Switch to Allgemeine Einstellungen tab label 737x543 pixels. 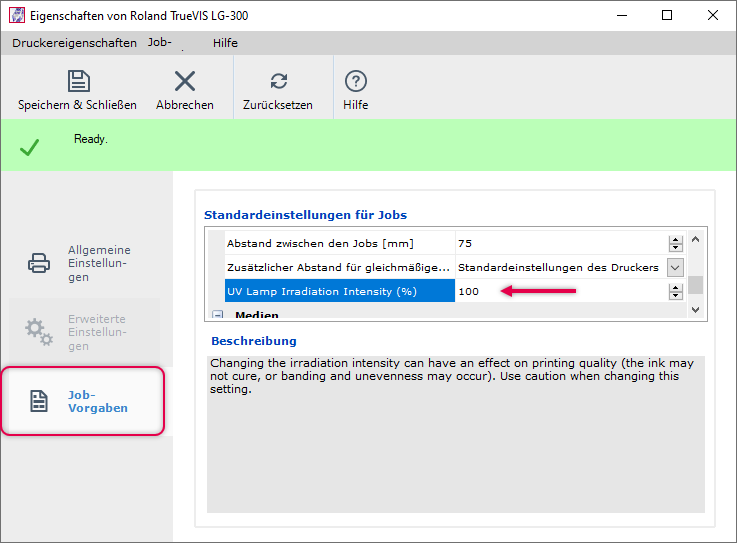(99, 263)
